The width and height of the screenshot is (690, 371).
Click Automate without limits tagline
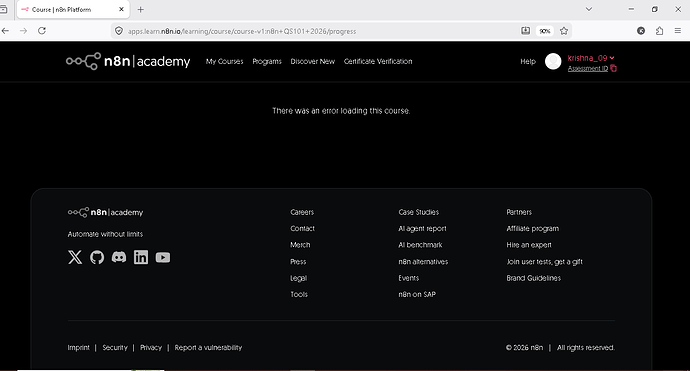[105, 234]
